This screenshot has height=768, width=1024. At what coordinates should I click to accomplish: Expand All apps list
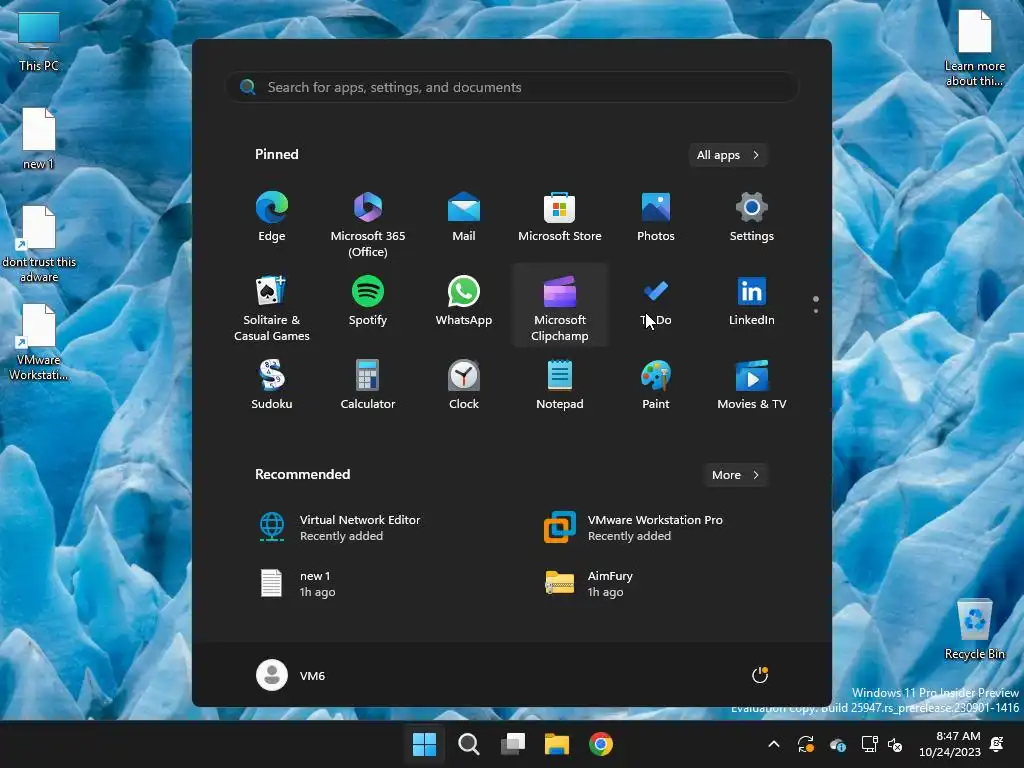pos(728,155)
